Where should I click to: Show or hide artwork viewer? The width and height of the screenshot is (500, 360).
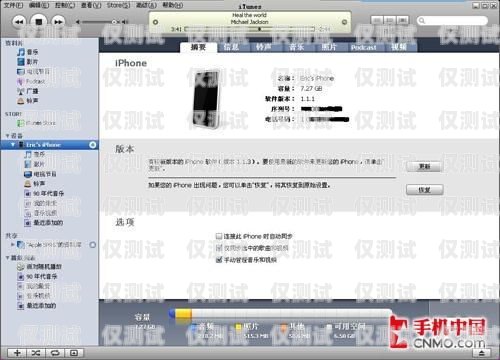pyautogui.click(x=74, y=353)
